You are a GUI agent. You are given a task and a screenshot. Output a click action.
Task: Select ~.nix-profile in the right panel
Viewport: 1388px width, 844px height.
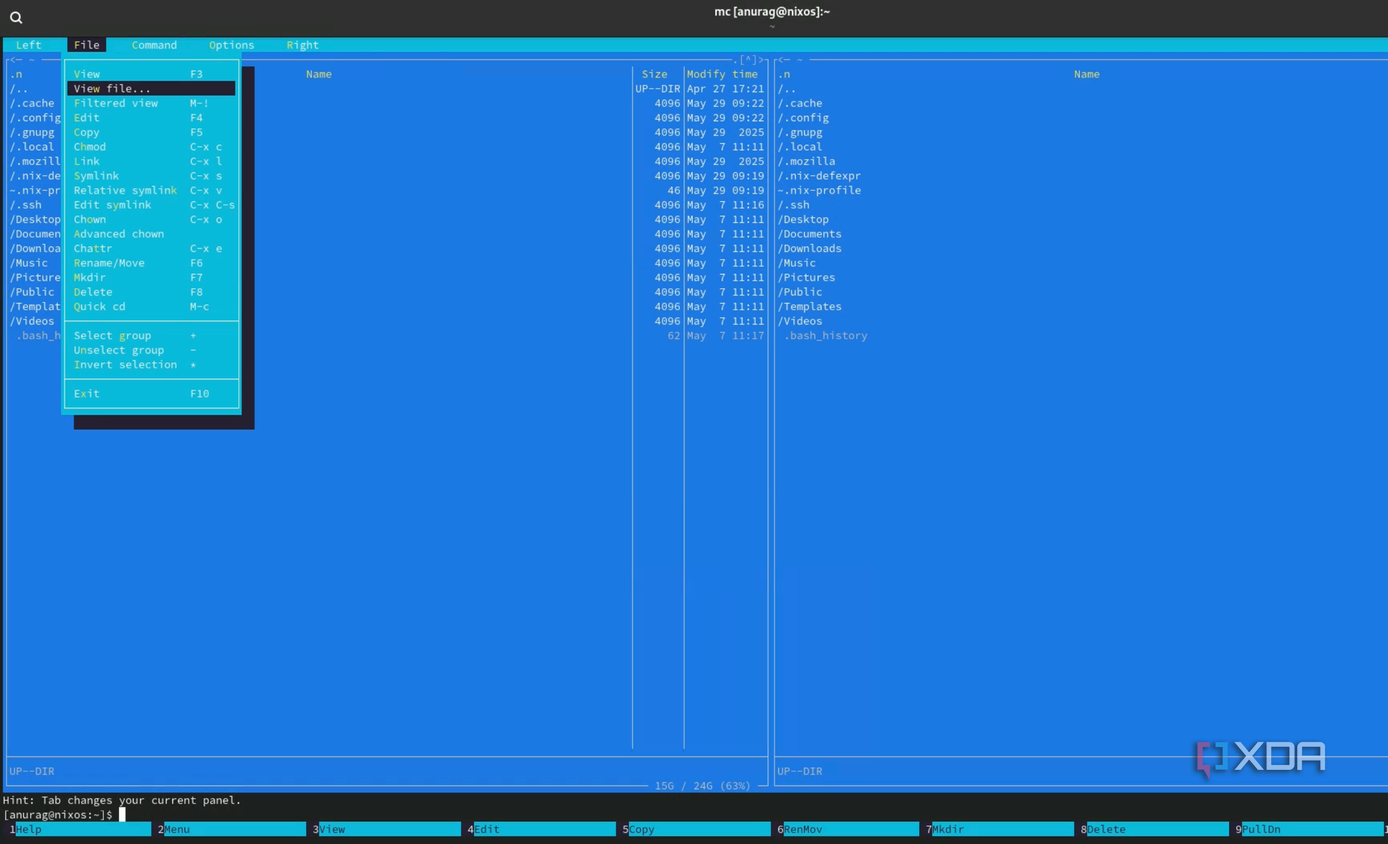pyautogui.click(x=819, y=190)
